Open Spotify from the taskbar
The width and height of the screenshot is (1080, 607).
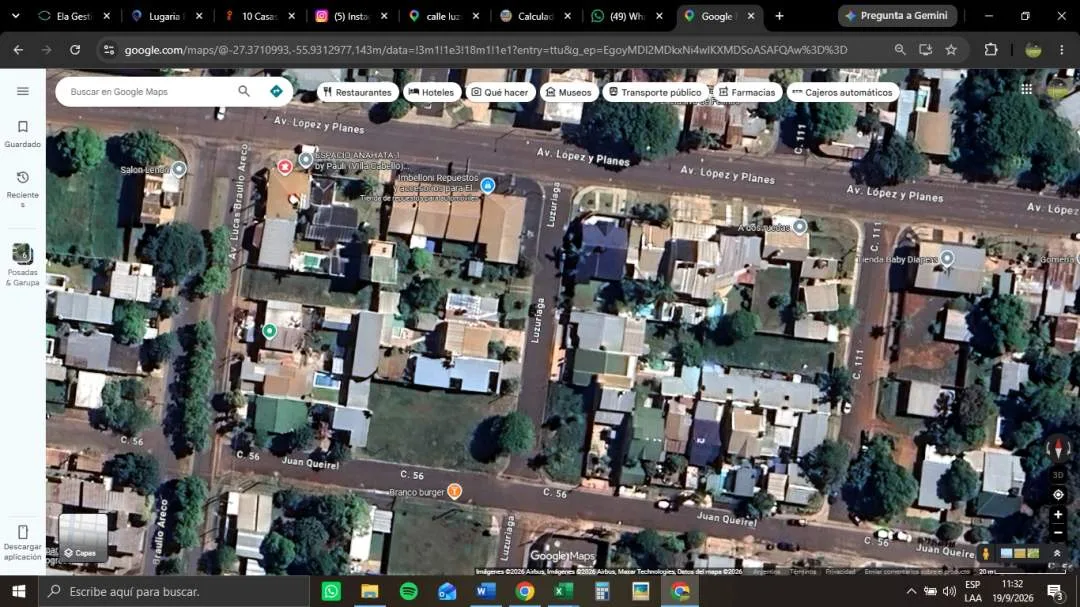408,591
